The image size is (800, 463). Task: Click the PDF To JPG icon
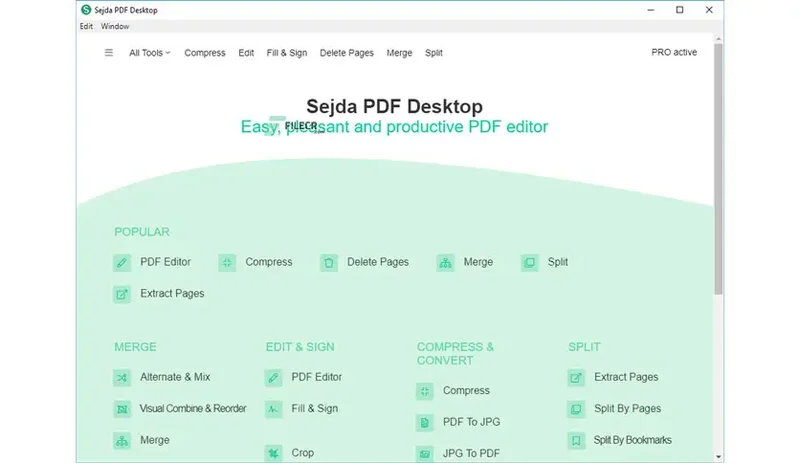[x=424, y=423]
